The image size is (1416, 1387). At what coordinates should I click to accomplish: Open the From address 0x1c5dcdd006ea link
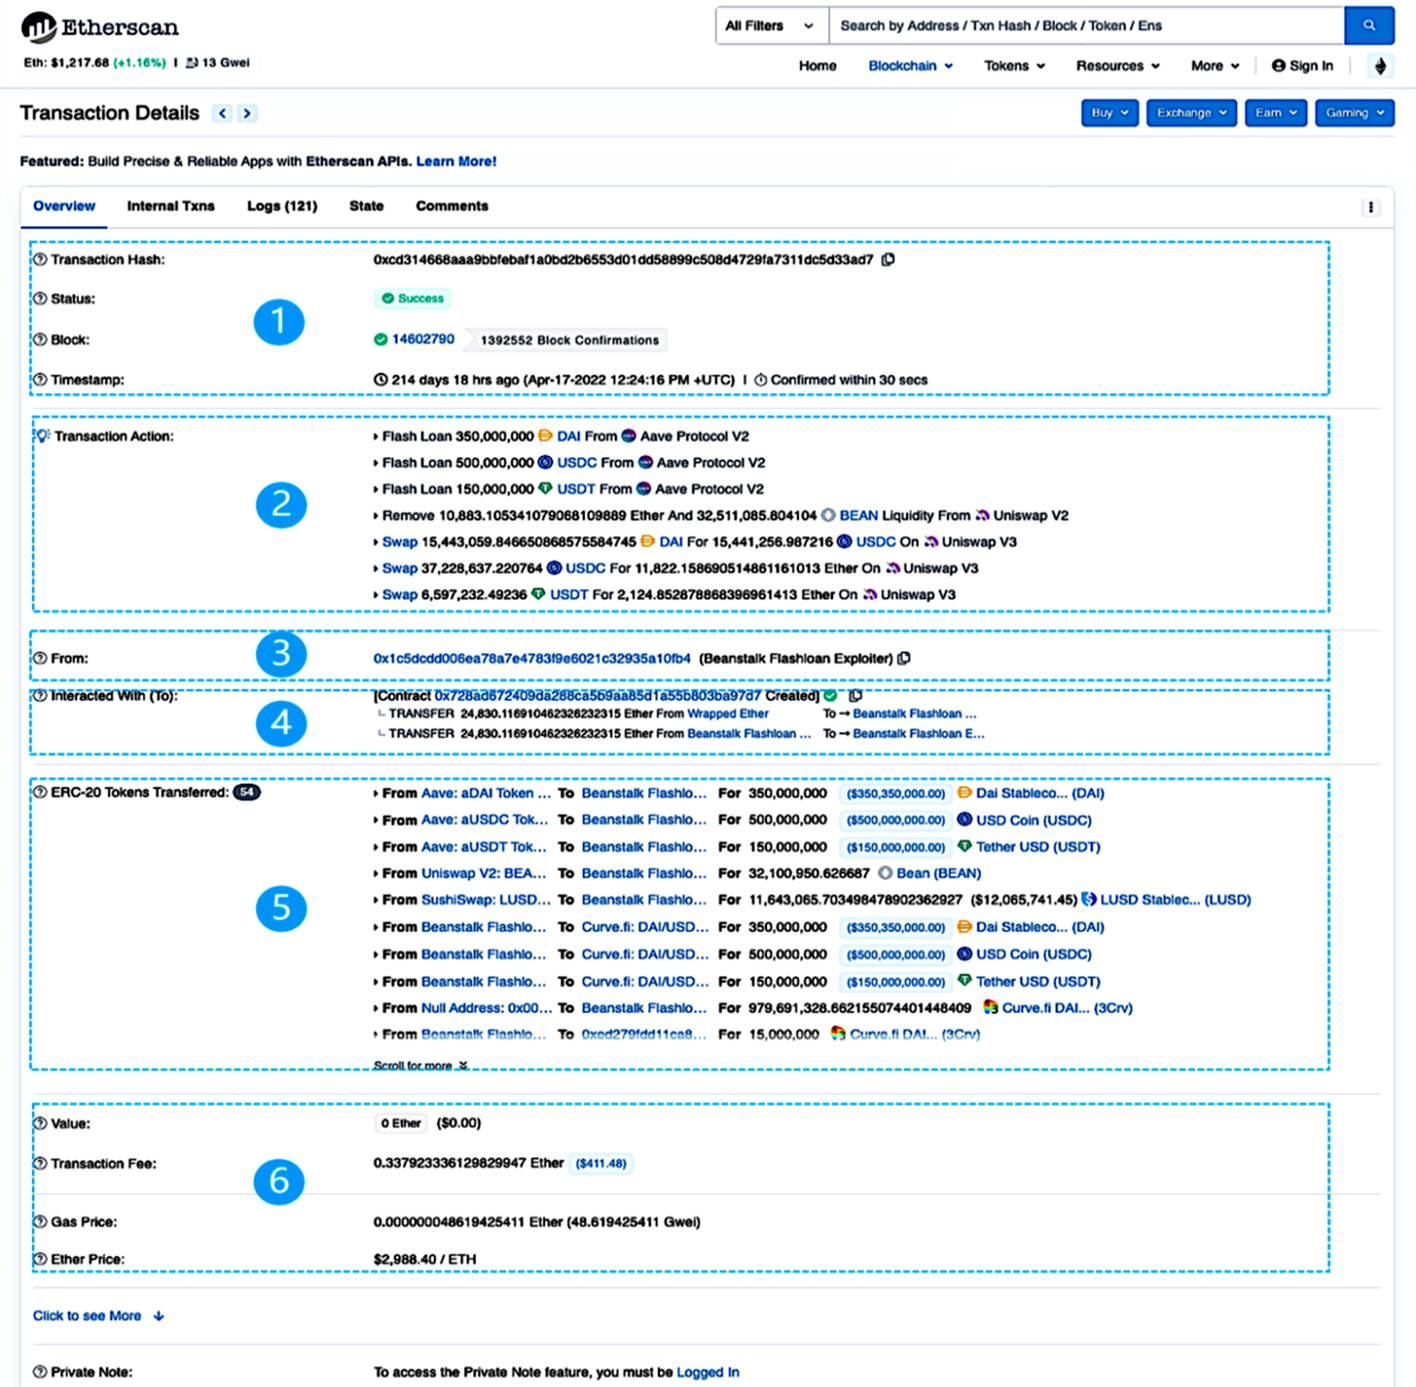(x=532, y=658)
